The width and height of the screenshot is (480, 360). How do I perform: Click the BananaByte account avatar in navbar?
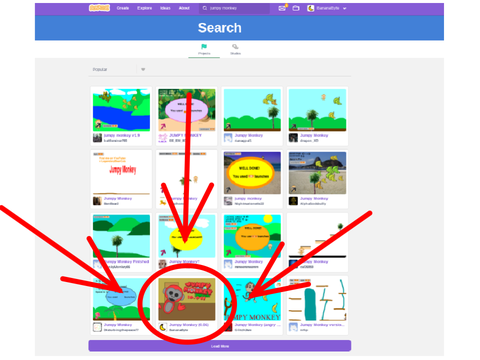pyautogui.click(x=310, y=8)
